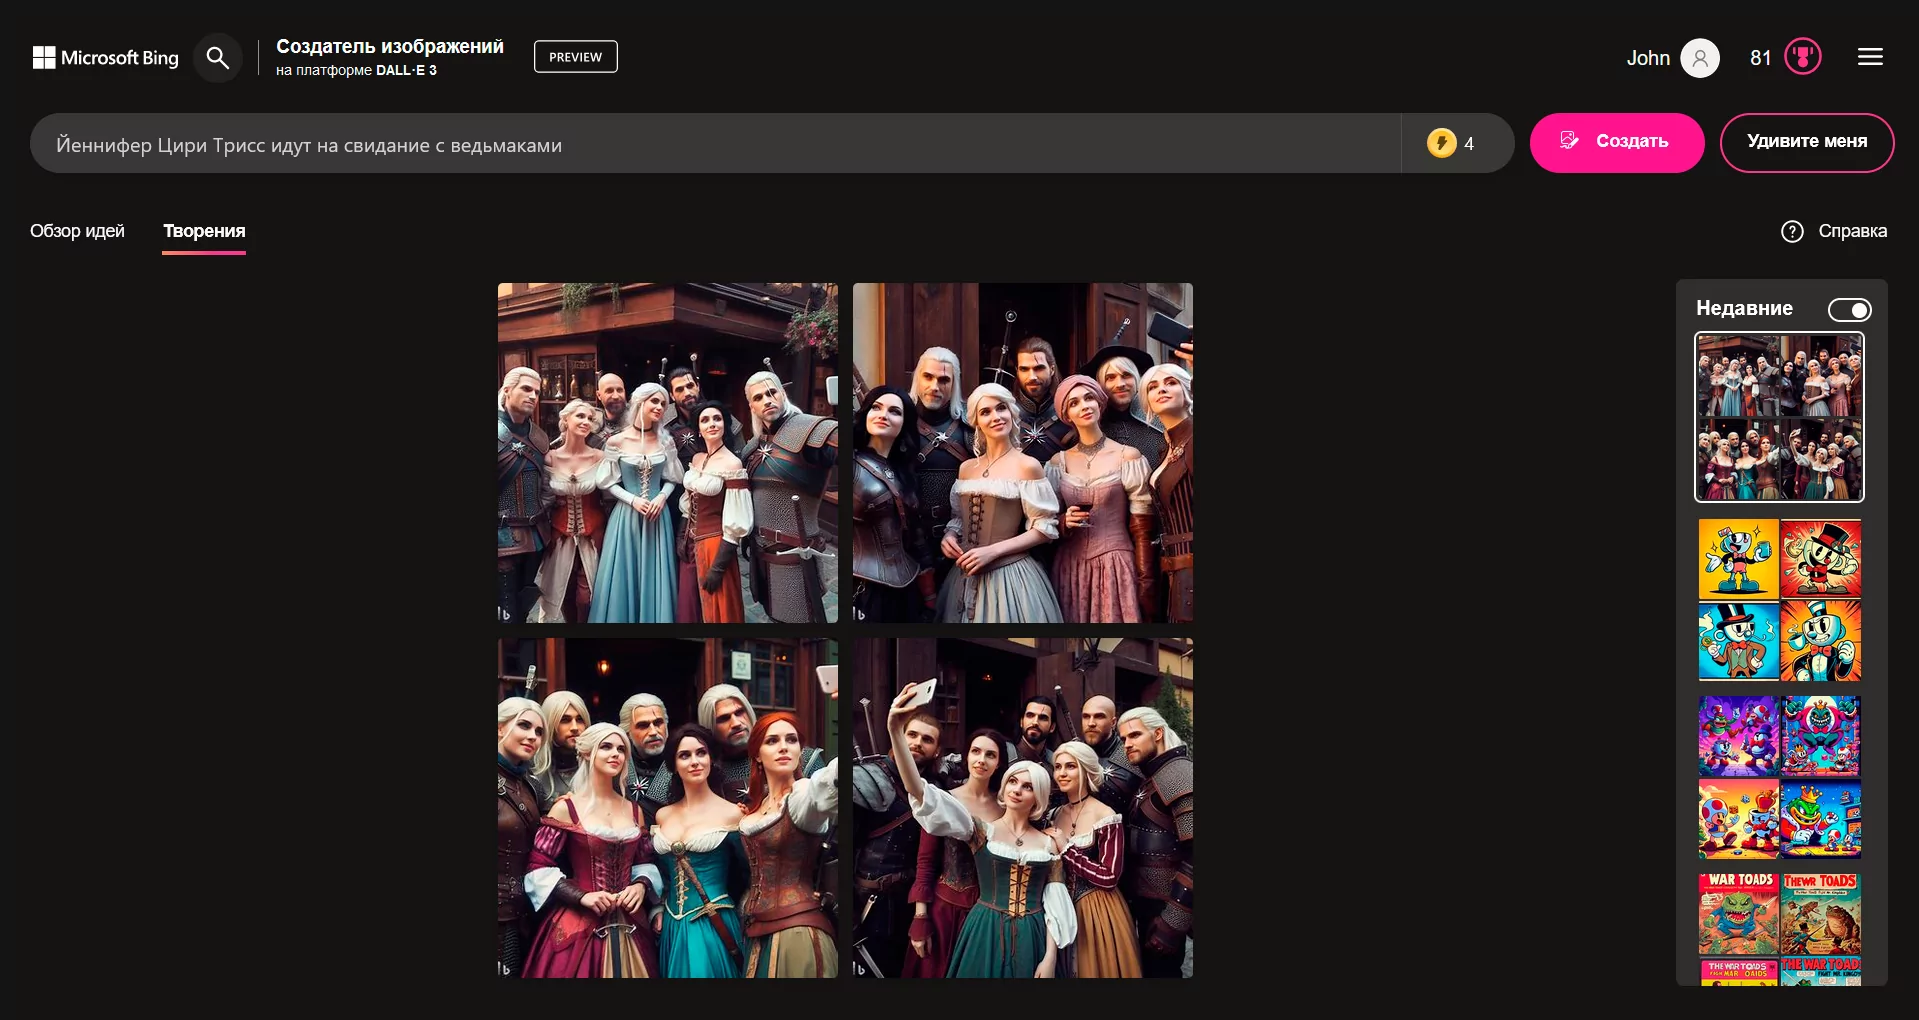Open the hamburger menu
Viewport: 1919px width, 1020px height.
1870,57
